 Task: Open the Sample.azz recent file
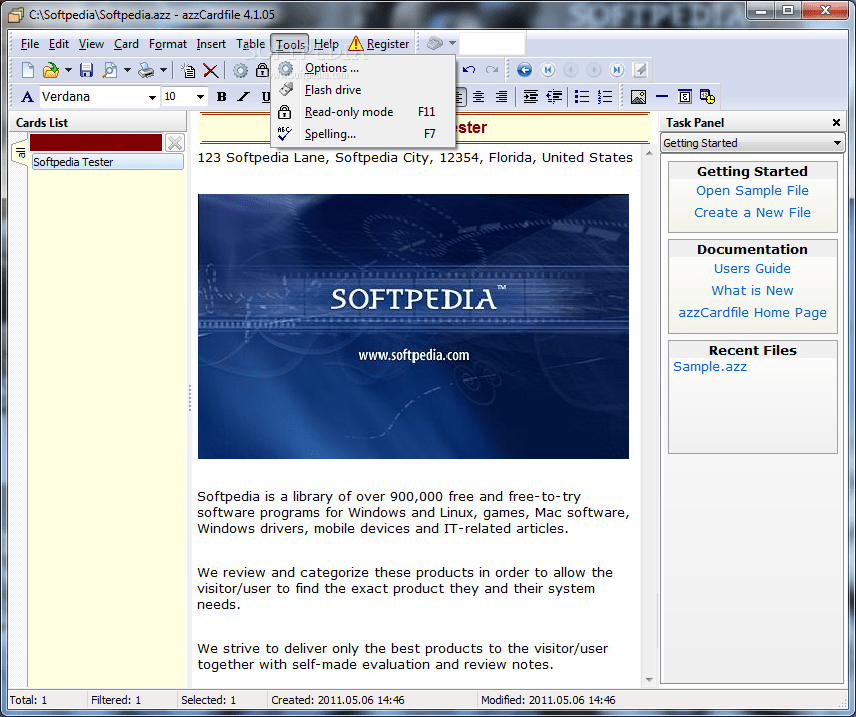710,366
